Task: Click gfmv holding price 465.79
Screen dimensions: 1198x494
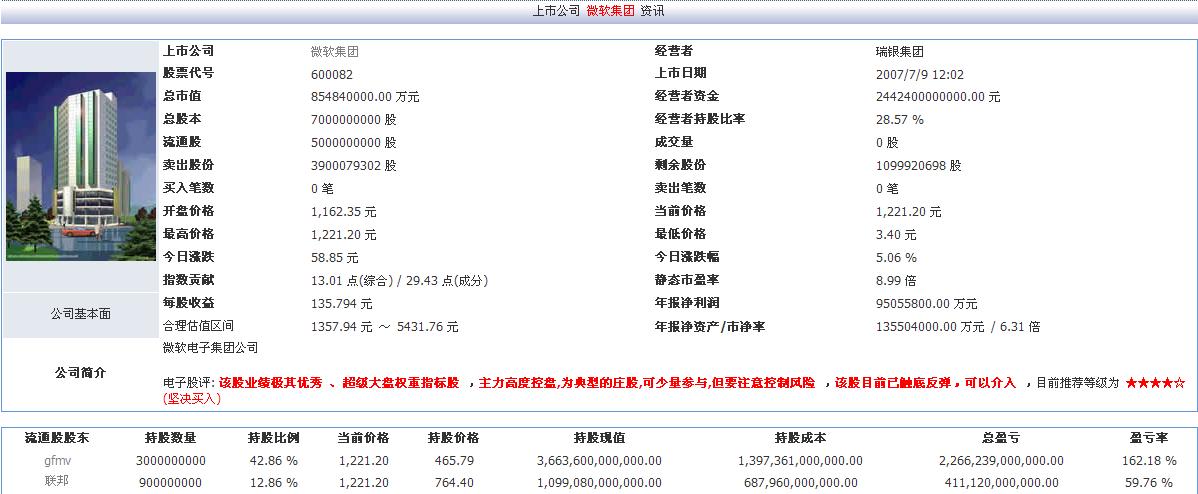Action: [454, 461]
